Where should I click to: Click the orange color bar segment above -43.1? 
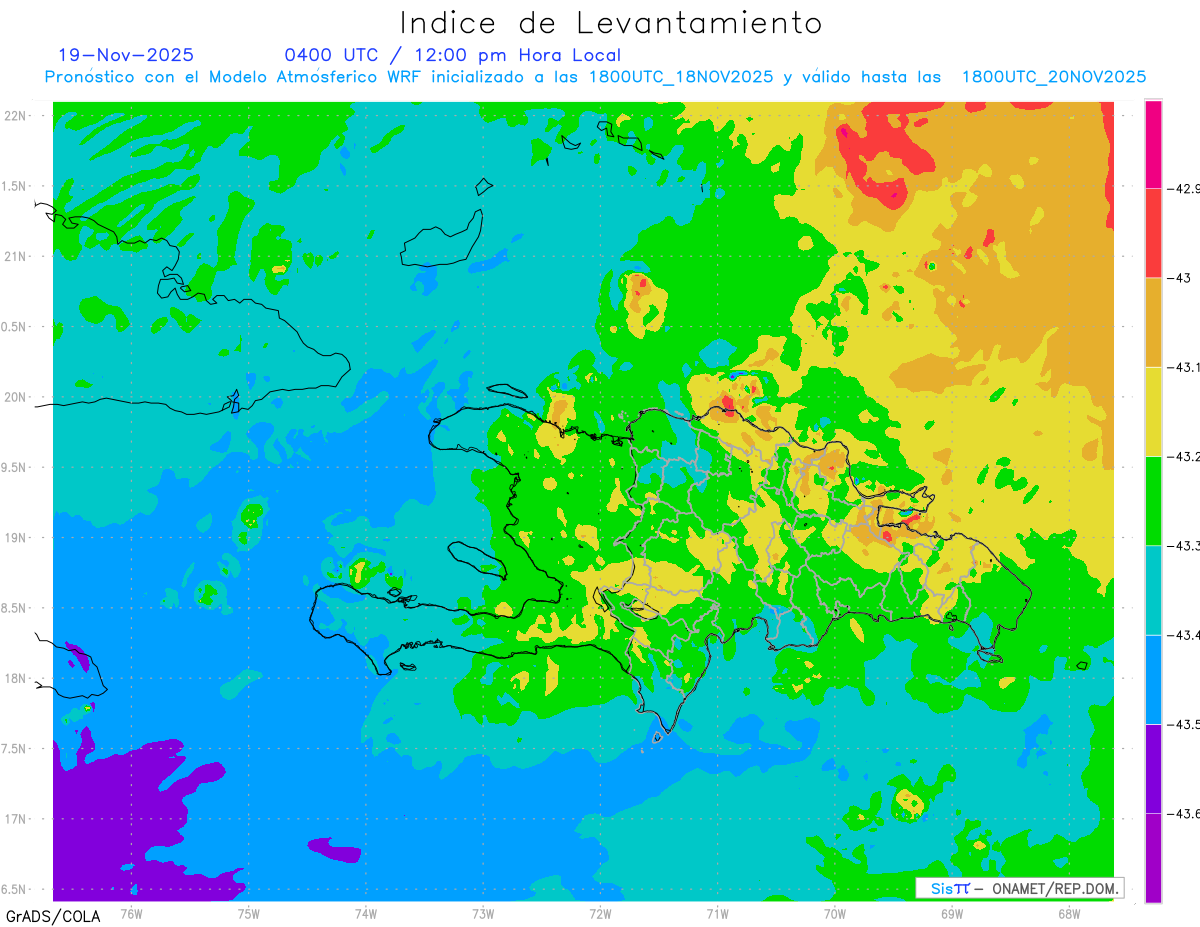click(x=1153, y=322)
